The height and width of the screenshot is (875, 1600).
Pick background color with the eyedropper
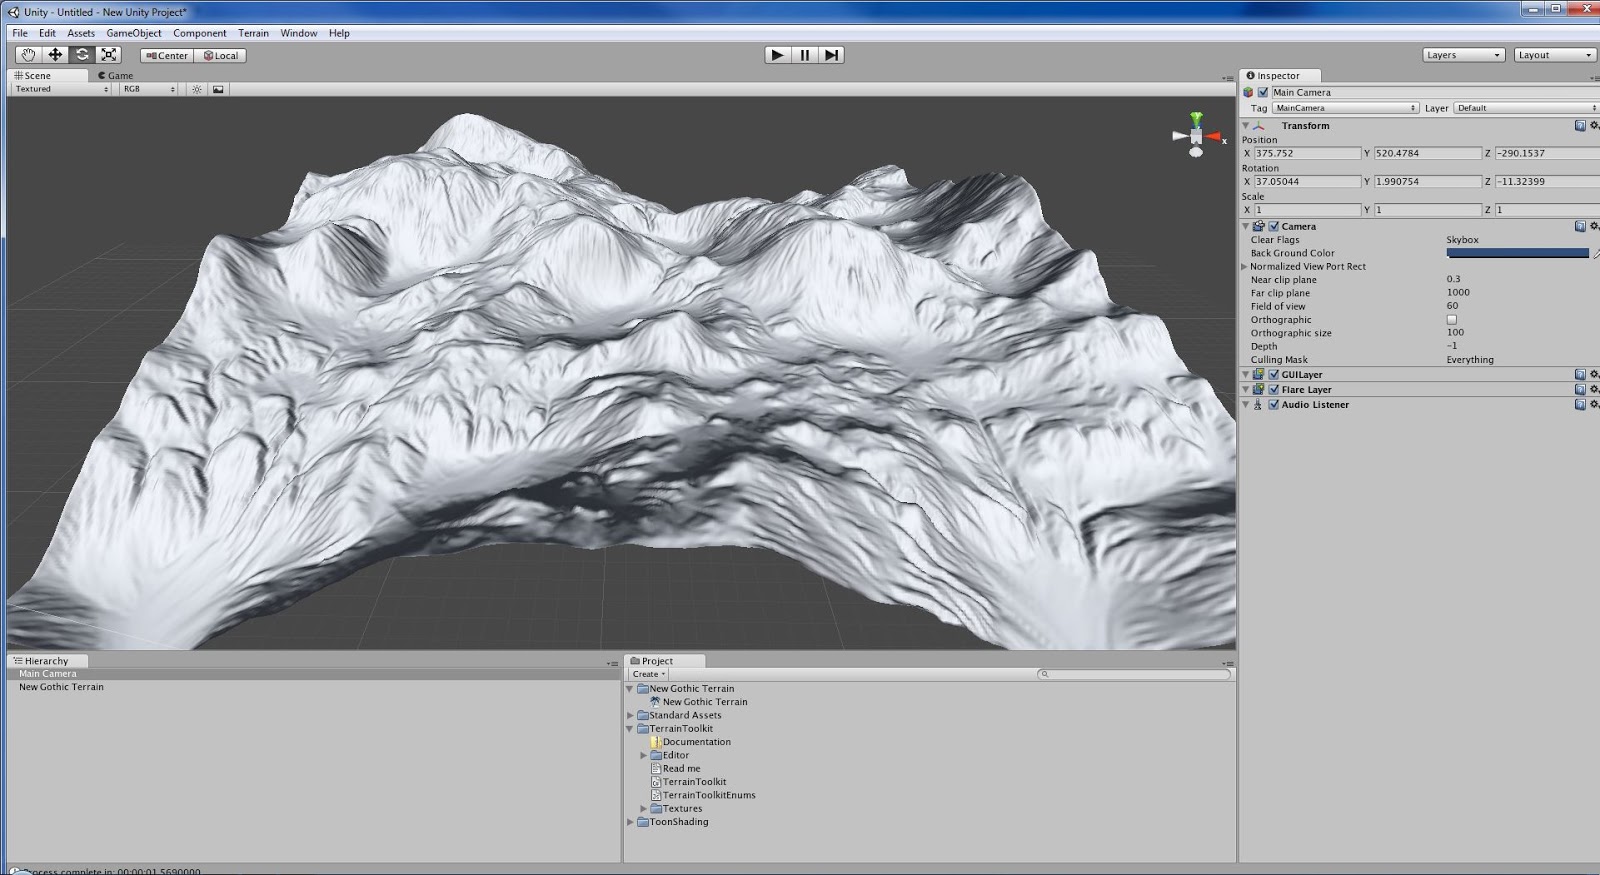(1595, 254)
